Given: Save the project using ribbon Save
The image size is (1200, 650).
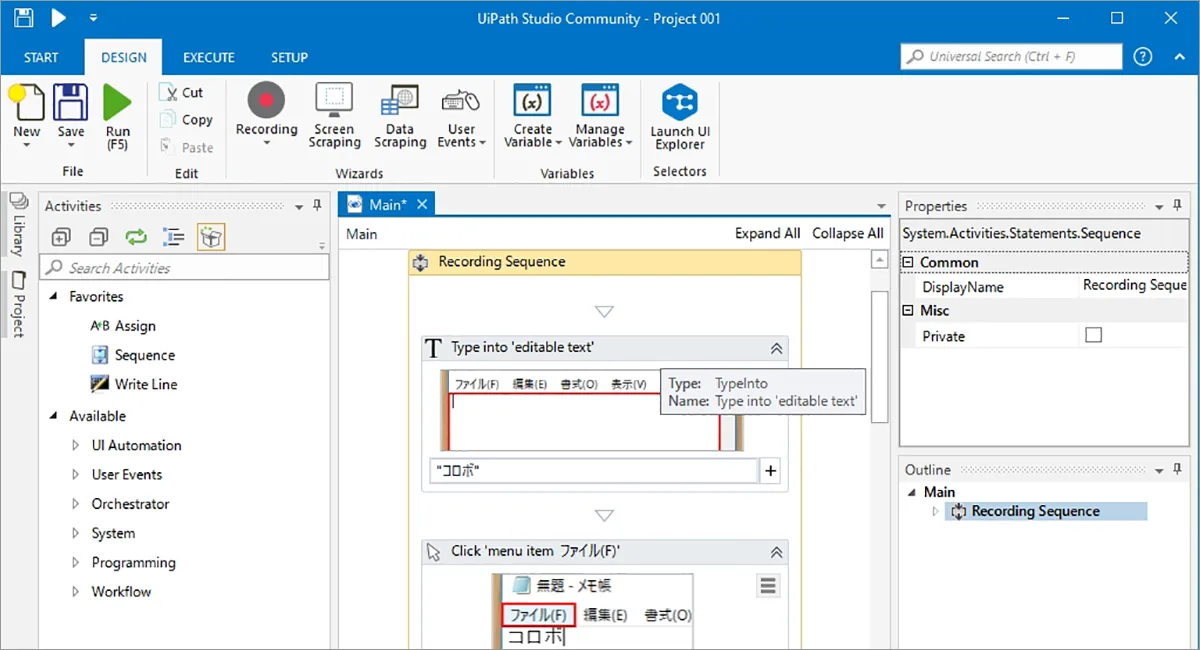Looking at the screenshot, I should pyautogui.click(x=71, y=116).
